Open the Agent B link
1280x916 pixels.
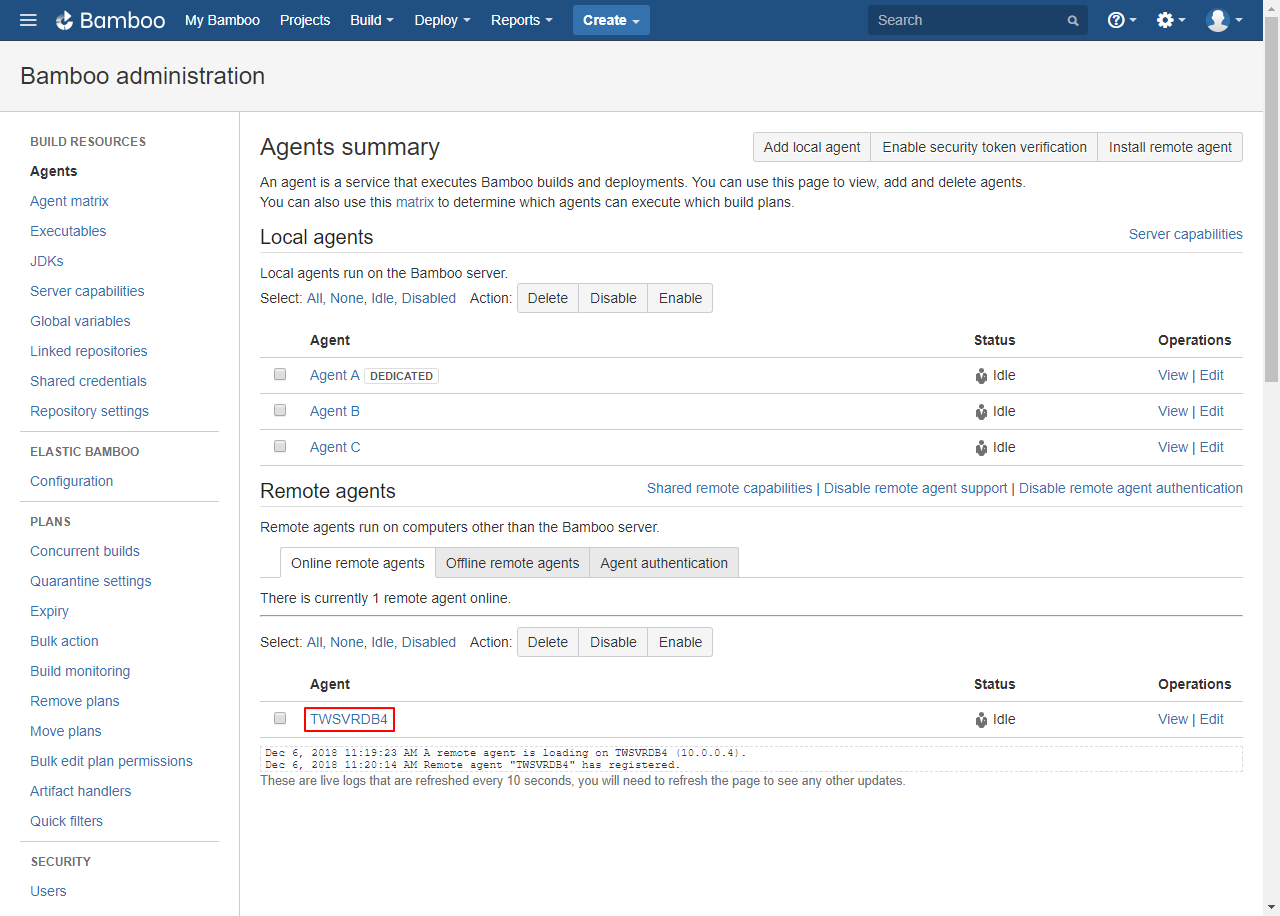click(335, 411)
